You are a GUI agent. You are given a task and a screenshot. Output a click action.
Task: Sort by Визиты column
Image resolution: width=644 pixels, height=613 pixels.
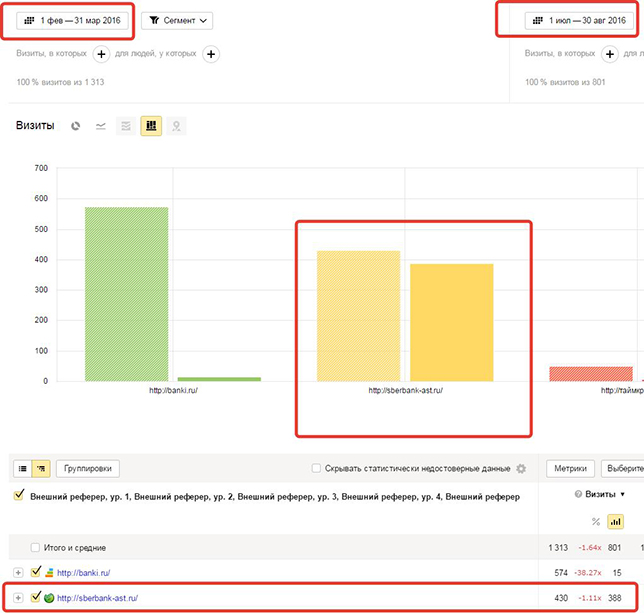click(600, 494)
